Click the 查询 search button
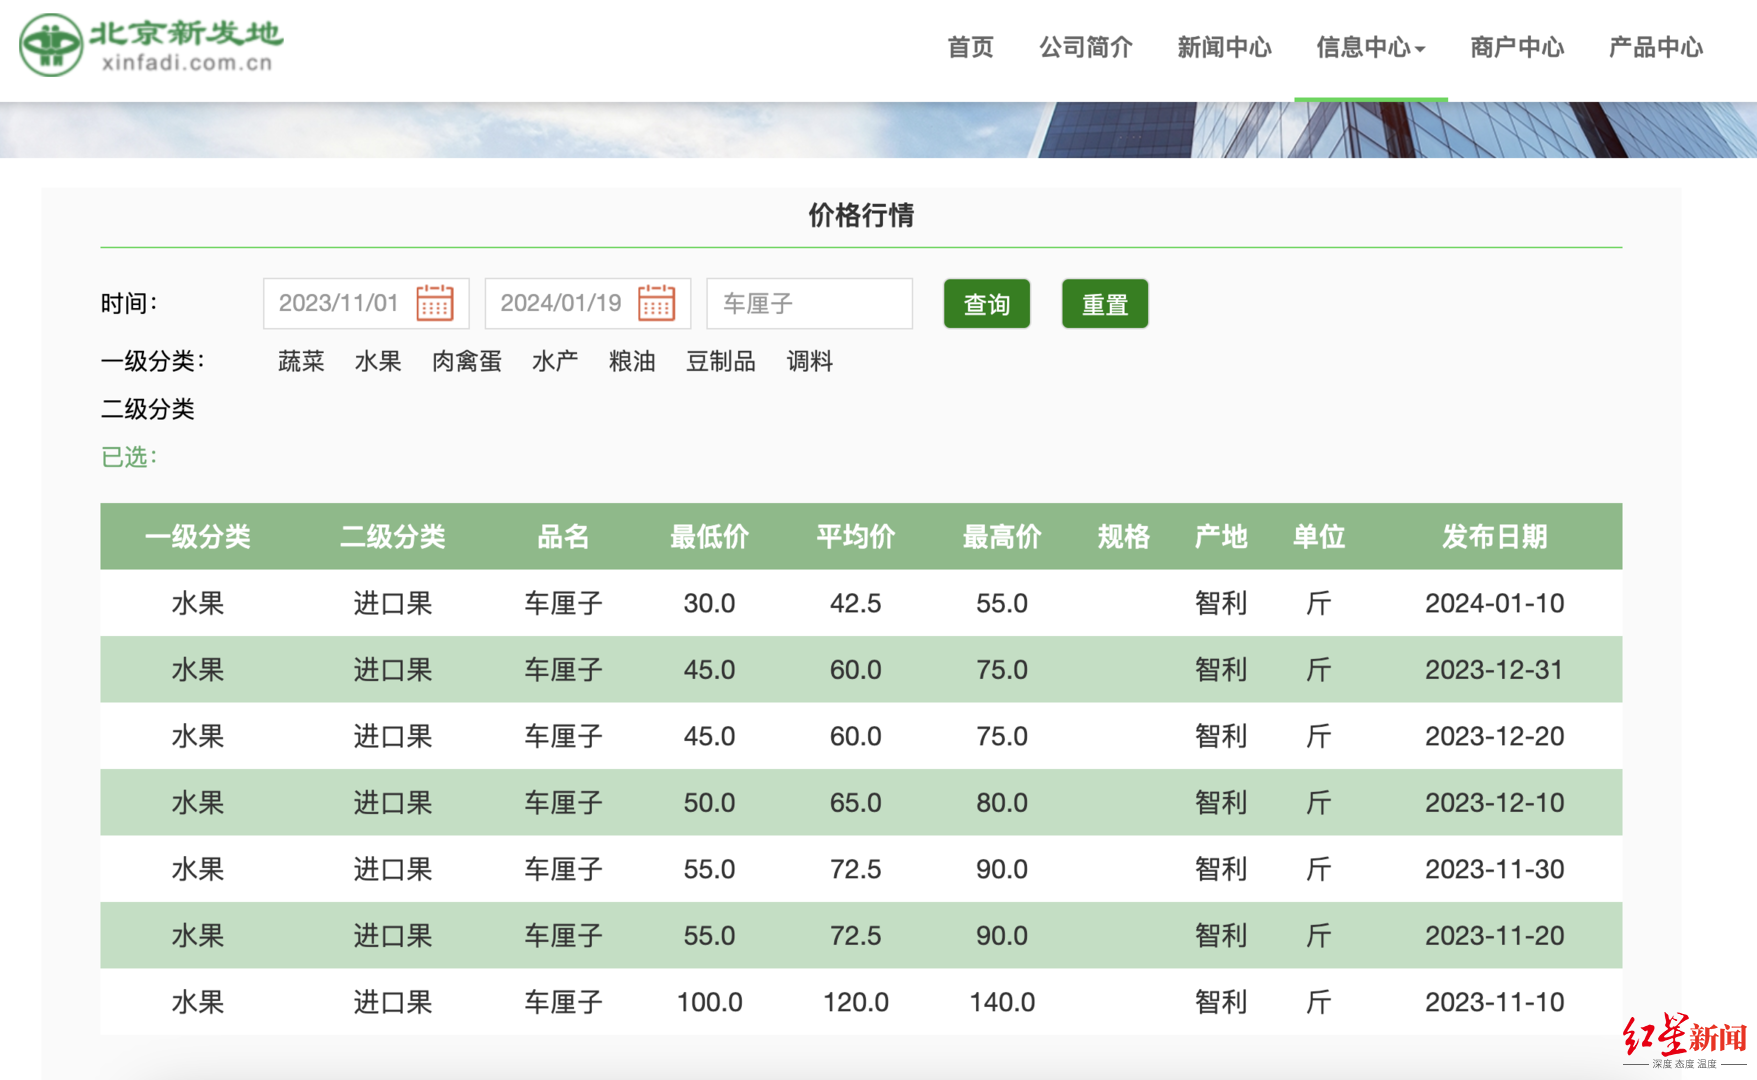The height and width of the screenshot is (1080, 1757). [x=986, y=303]
